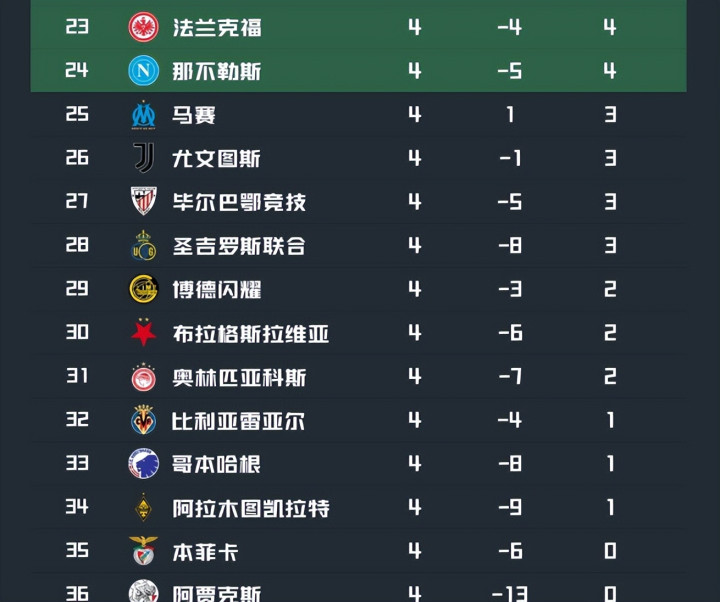Click the Olympiacos club crest
720x602 pixels.
tap(144, 377)
